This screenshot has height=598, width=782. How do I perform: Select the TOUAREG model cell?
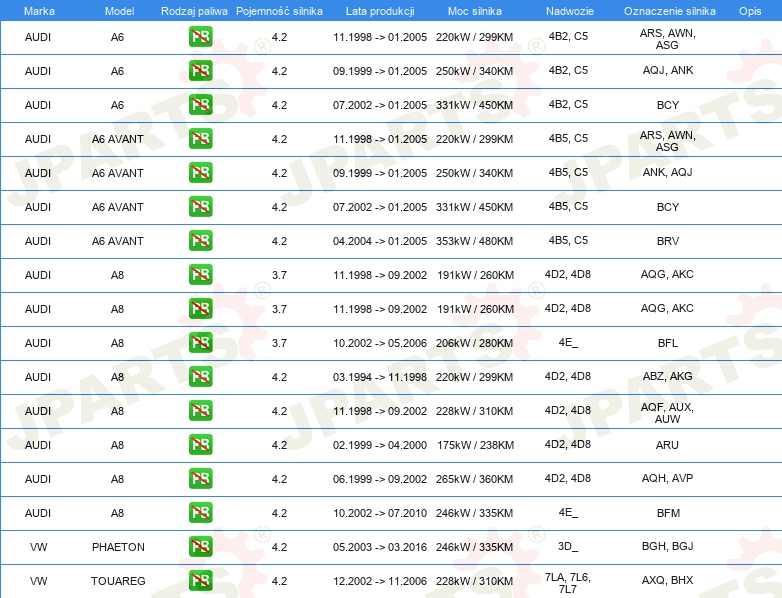[118, 581]
